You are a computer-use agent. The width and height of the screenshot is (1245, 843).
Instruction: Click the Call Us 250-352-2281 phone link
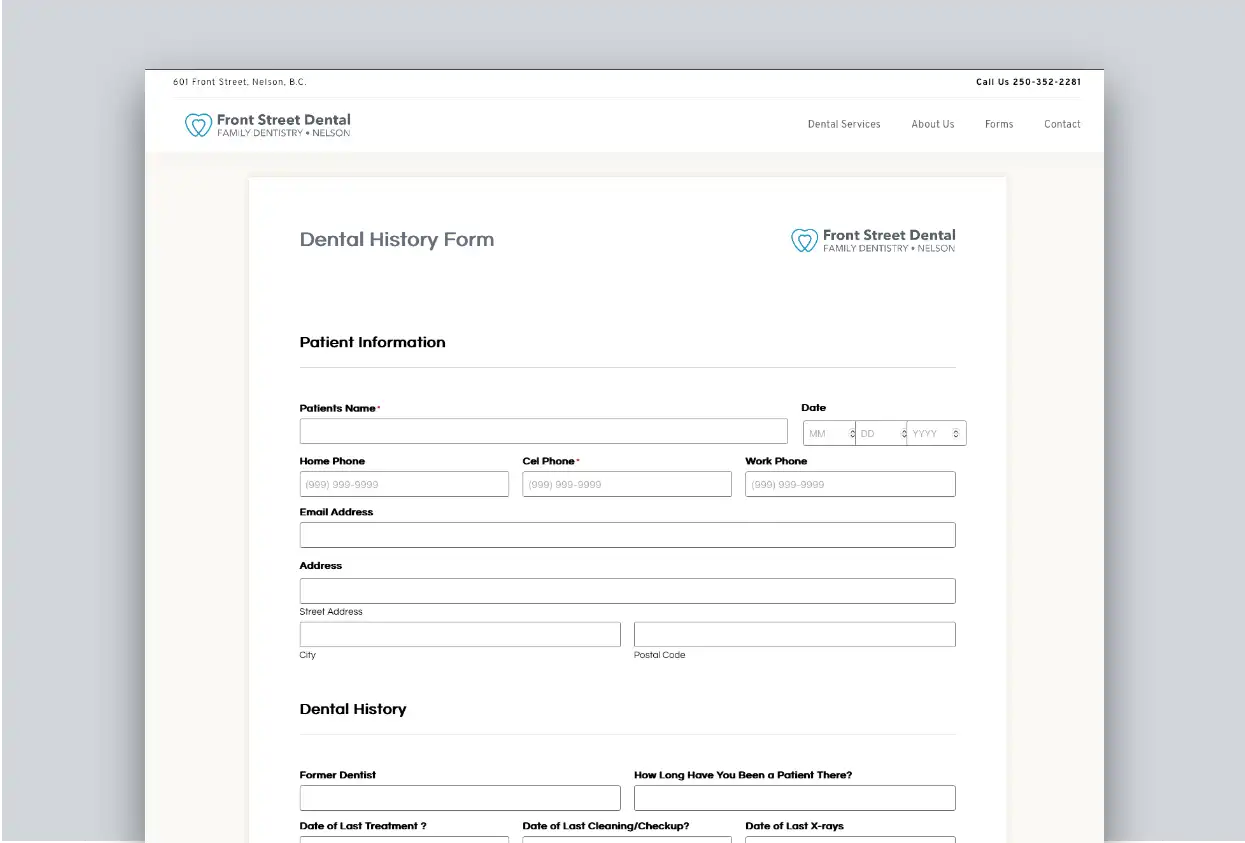[x=1028, y=82]
